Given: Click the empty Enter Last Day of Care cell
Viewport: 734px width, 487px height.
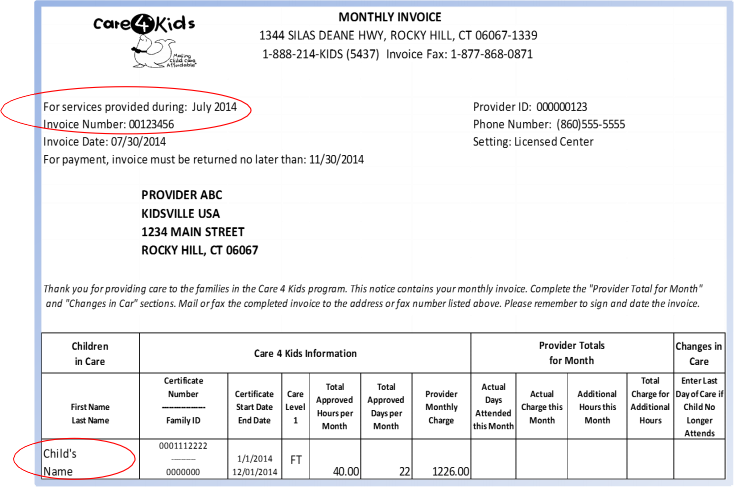Looking at the screenshot, I should pos(699,459).
